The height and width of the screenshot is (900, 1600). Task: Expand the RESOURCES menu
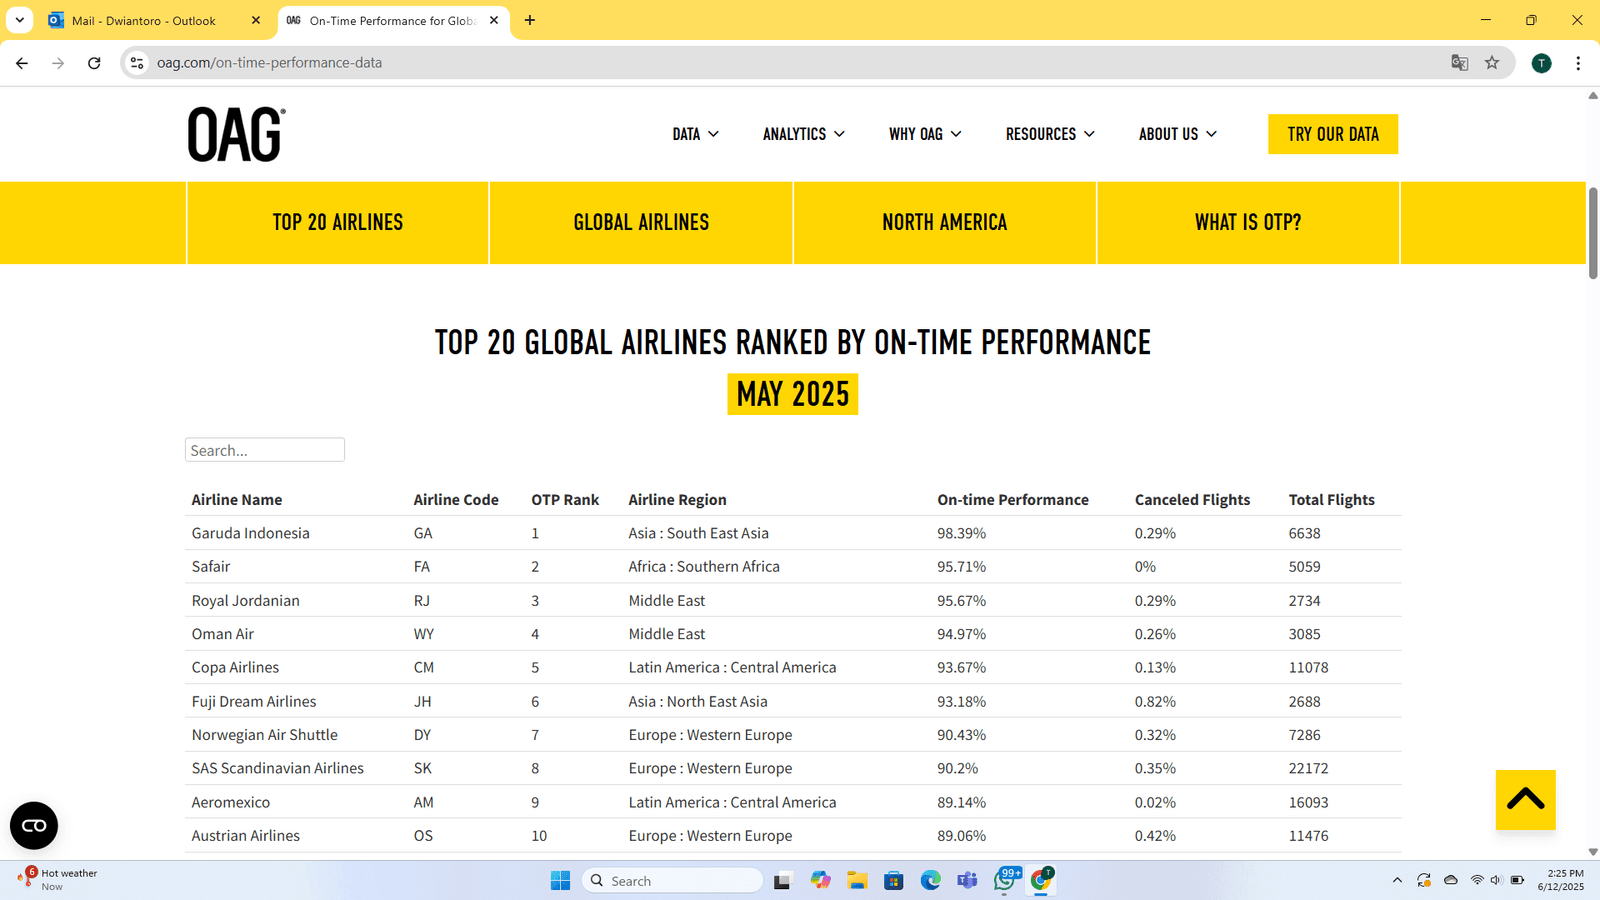1050,134
